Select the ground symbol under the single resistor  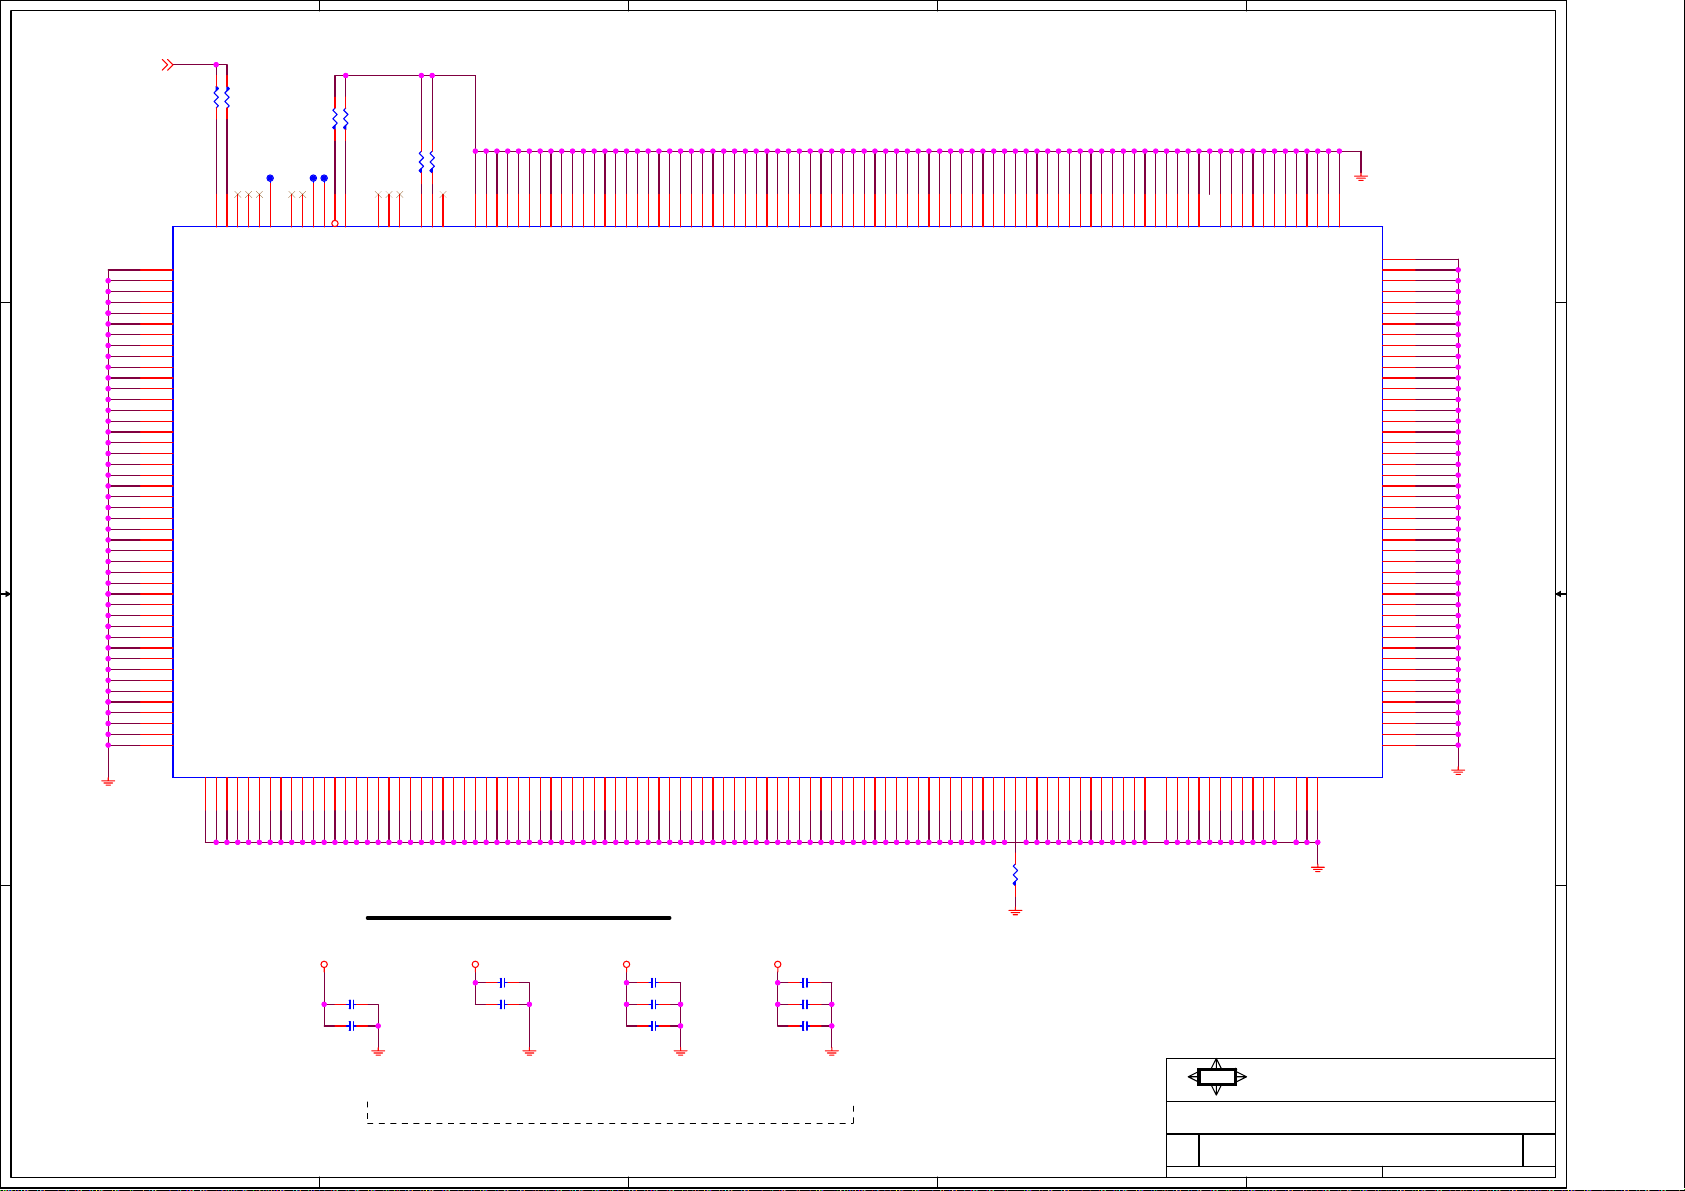click(1015, 912)
